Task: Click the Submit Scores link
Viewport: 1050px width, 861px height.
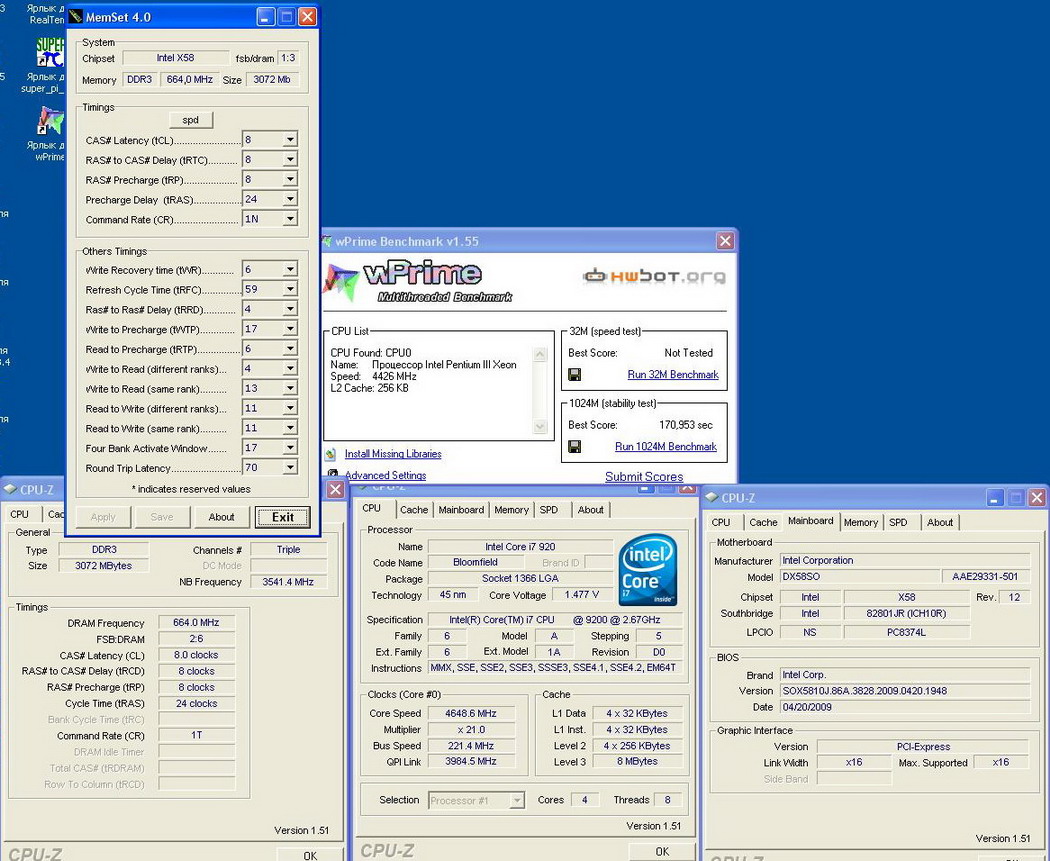Action: (644, 477)
